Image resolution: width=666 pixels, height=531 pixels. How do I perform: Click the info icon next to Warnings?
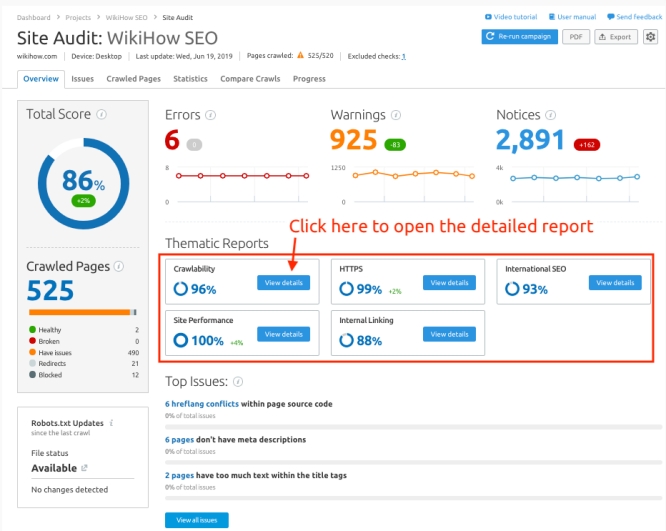397,116
